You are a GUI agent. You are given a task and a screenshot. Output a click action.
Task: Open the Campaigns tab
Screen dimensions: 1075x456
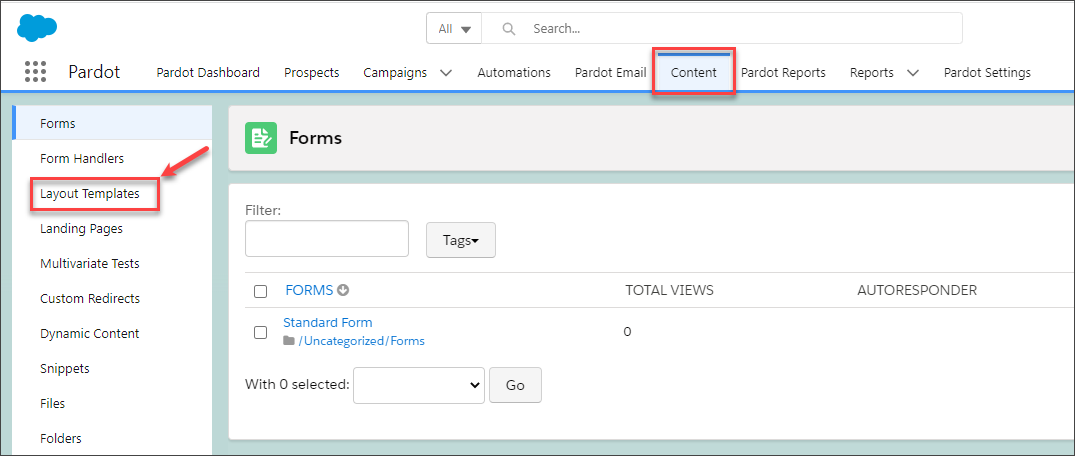[x=395, y=72]
